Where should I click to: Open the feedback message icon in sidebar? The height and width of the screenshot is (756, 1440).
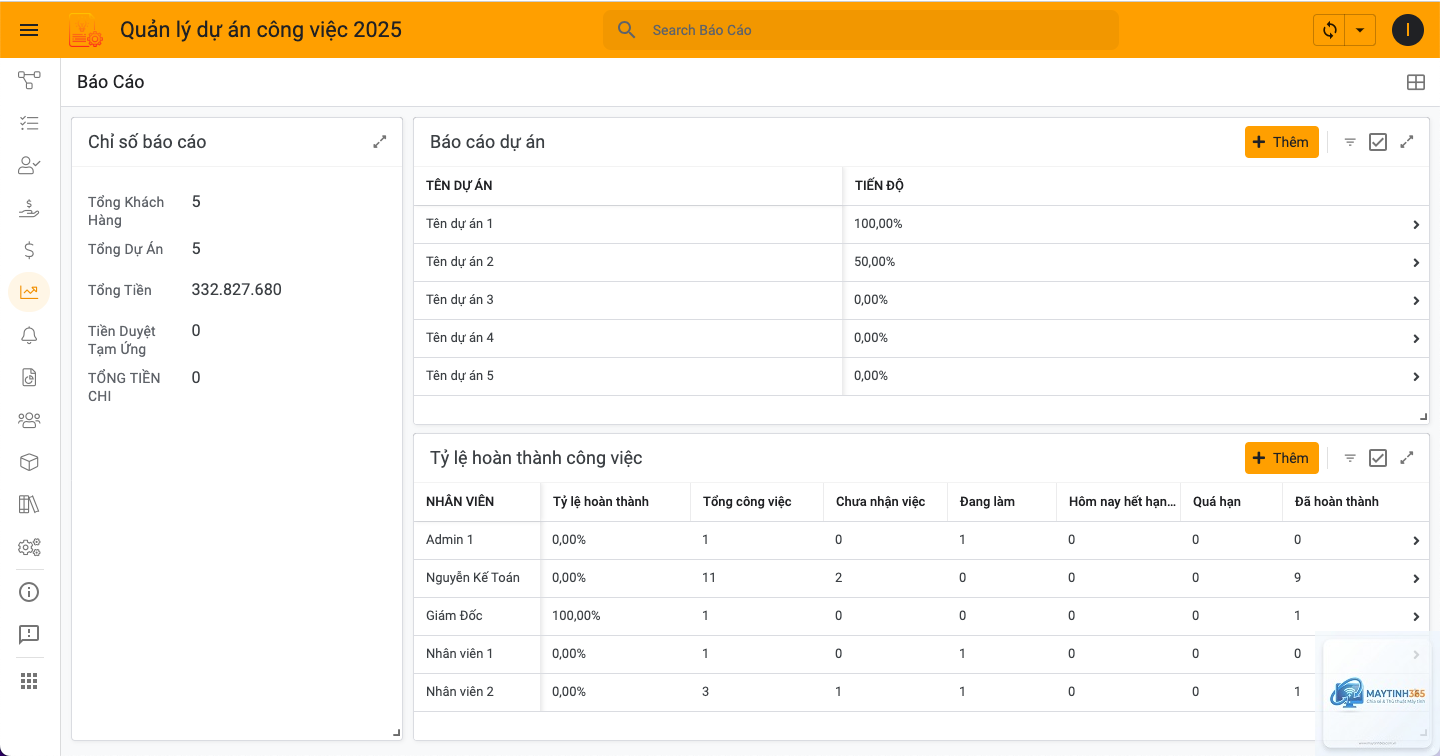tap(29, 634)
